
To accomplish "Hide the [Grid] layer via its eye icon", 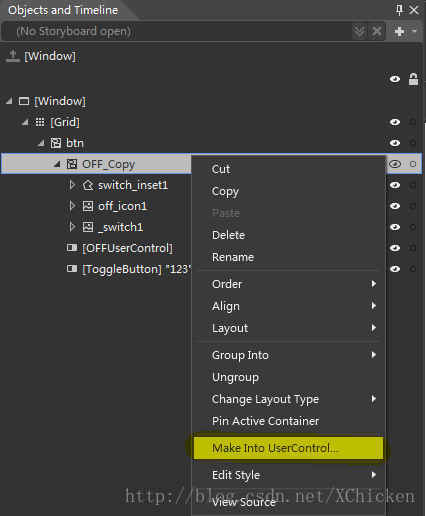I will point(395,122).
